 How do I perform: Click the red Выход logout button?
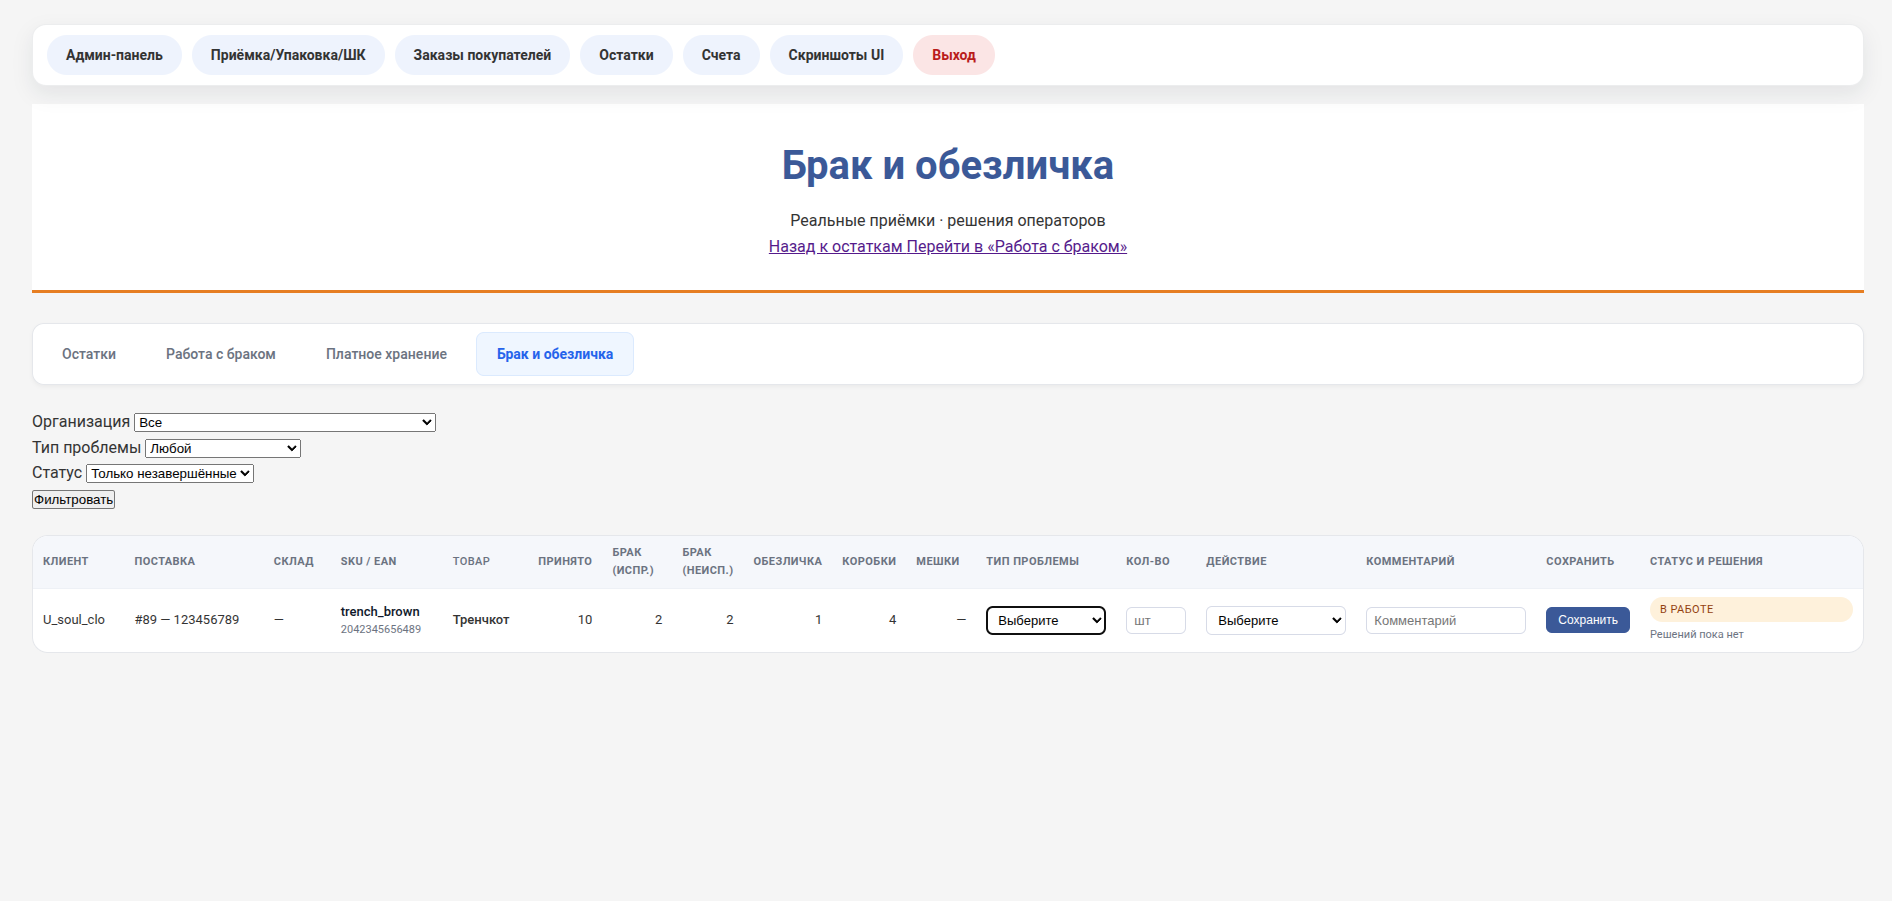(x=953, y=55)
